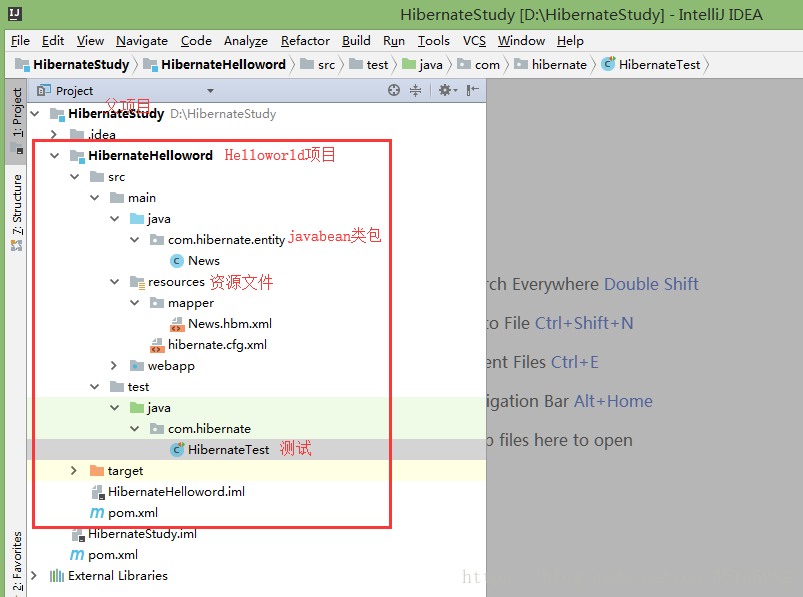Screen dimensions: 803x597
Task: Collapse the main folder
Action: pyautogui.click(x=95, y=198)
